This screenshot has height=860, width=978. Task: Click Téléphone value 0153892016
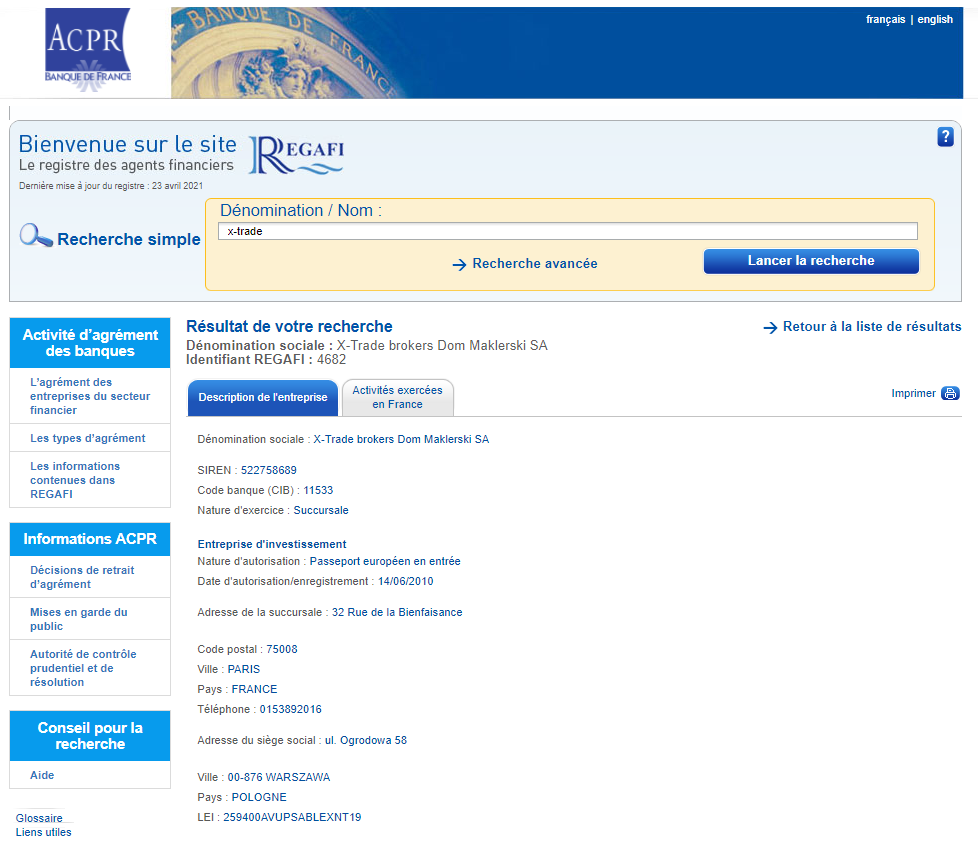[x=291, y=709]
